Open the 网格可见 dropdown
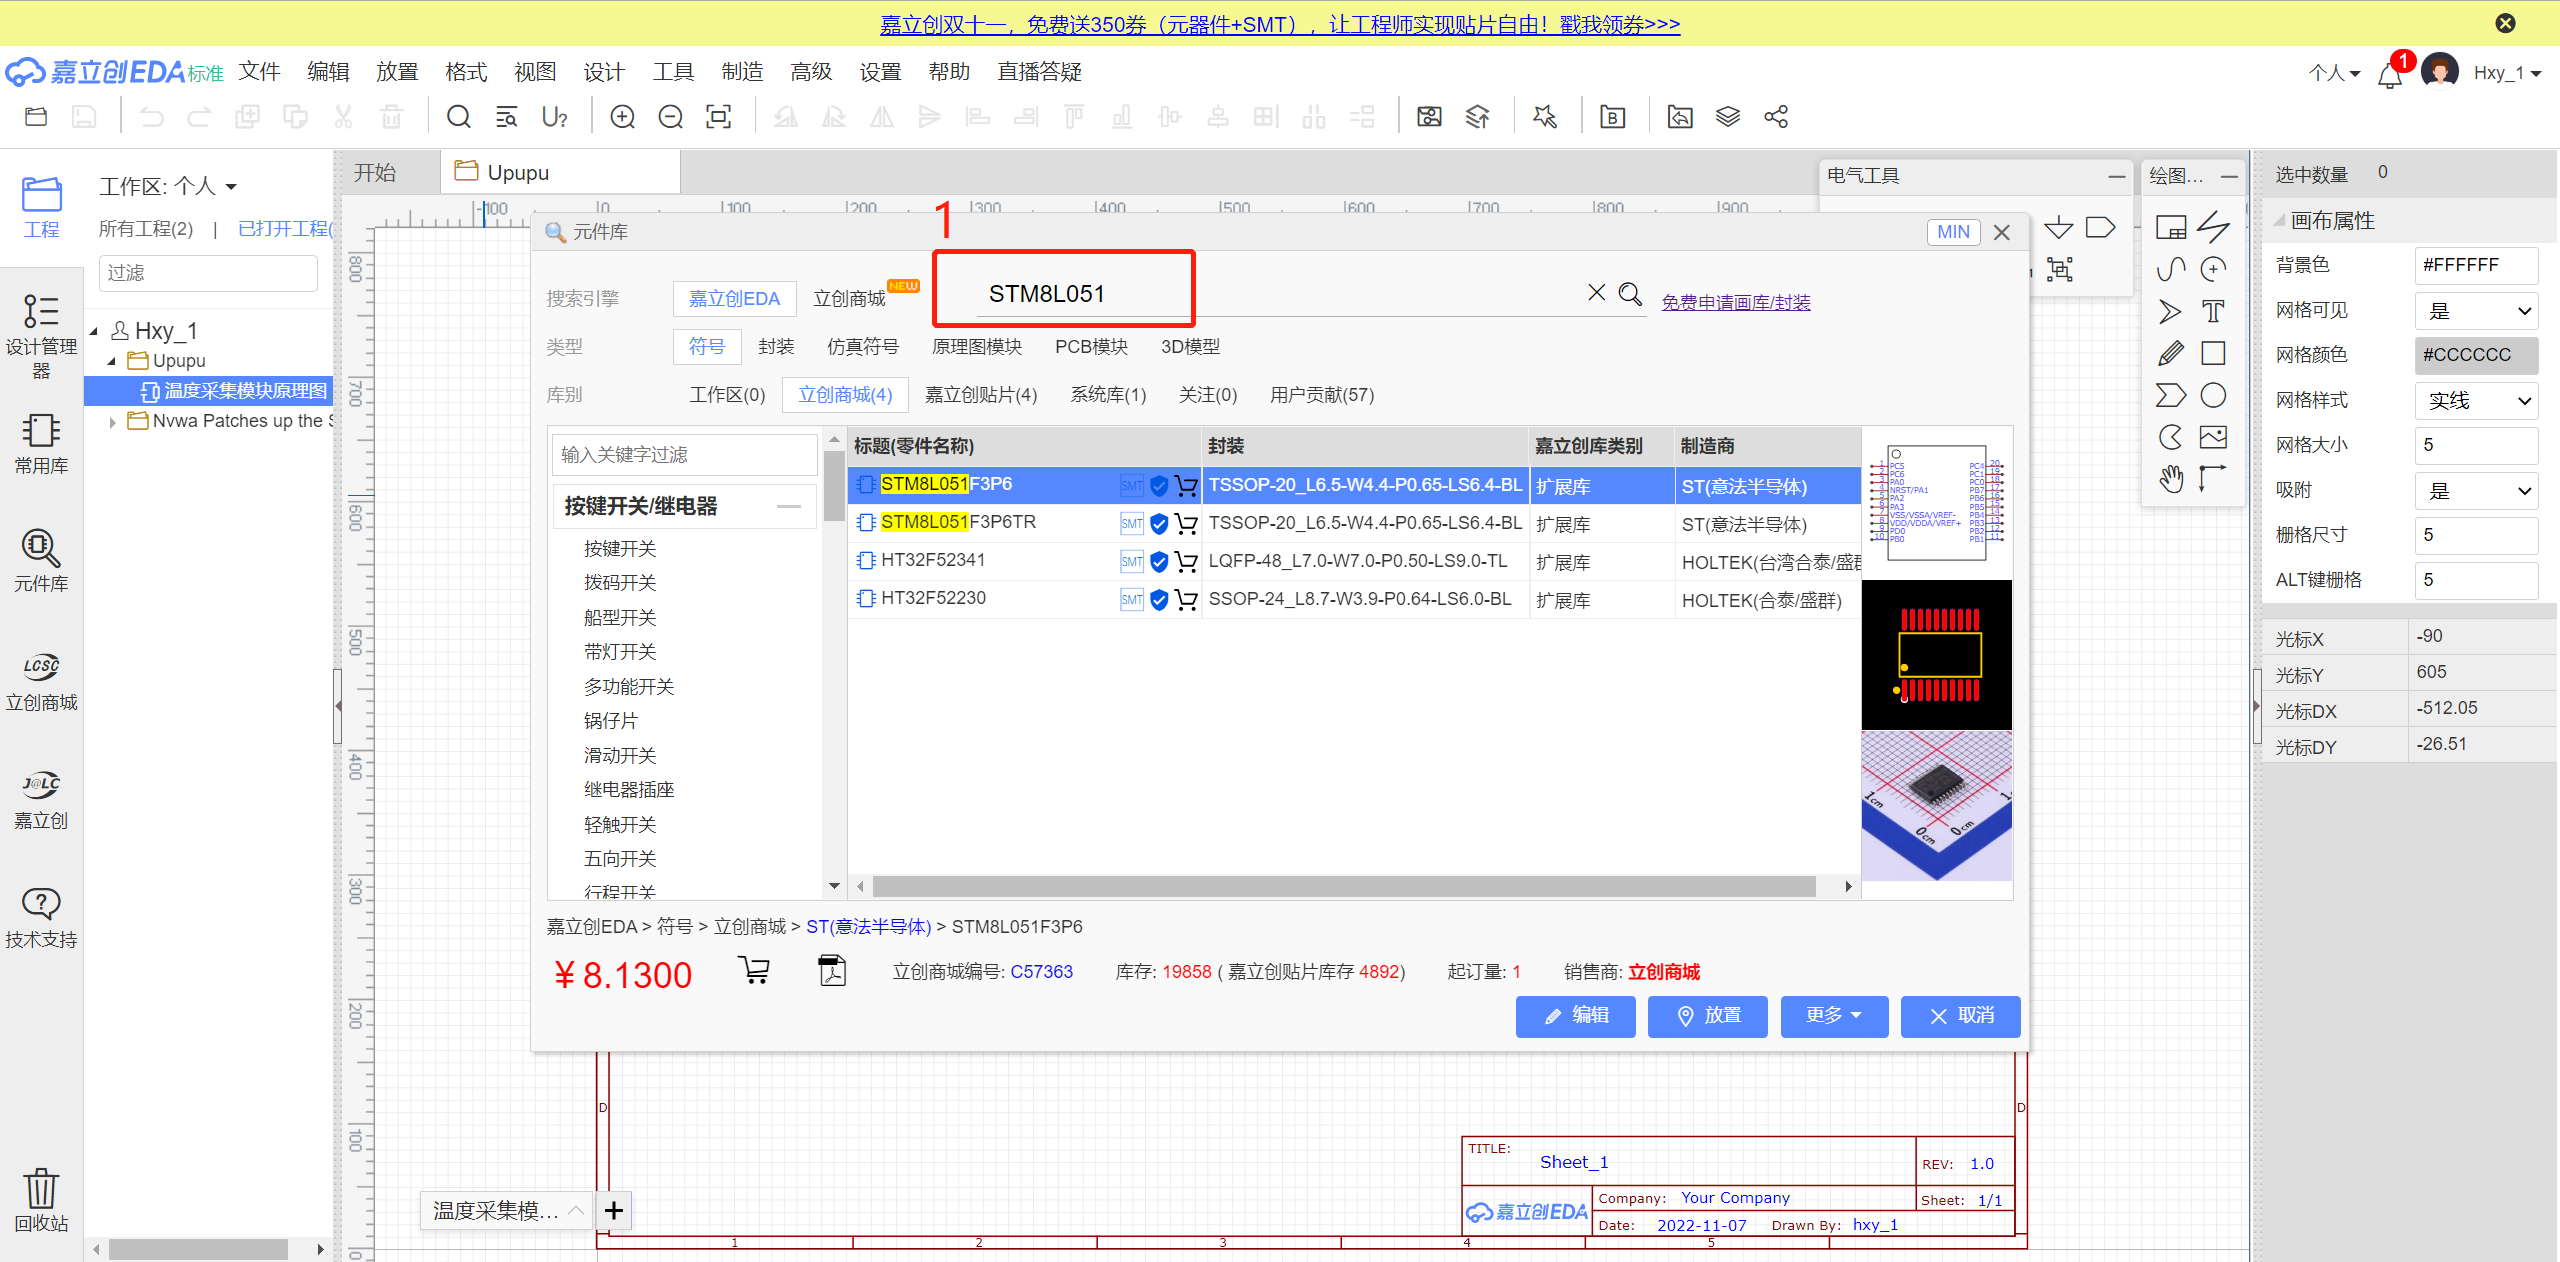Screen dimensions: 2560x1262 [x=2476, y=310]
